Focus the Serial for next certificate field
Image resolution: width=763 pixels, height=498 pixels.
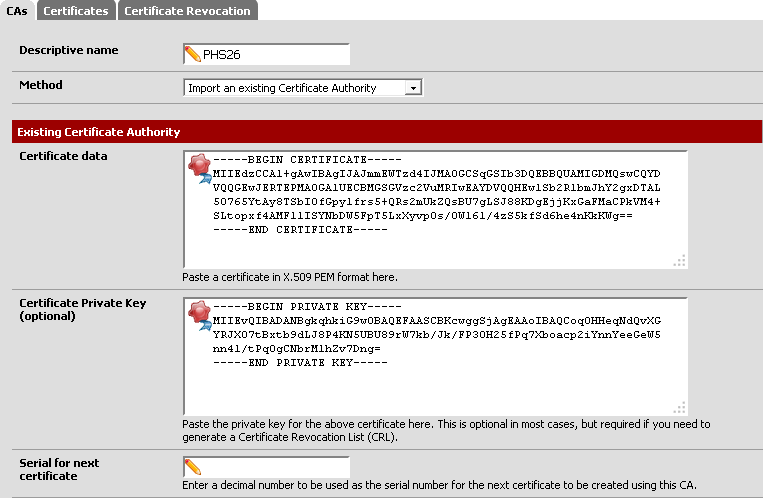click(275, 467)
